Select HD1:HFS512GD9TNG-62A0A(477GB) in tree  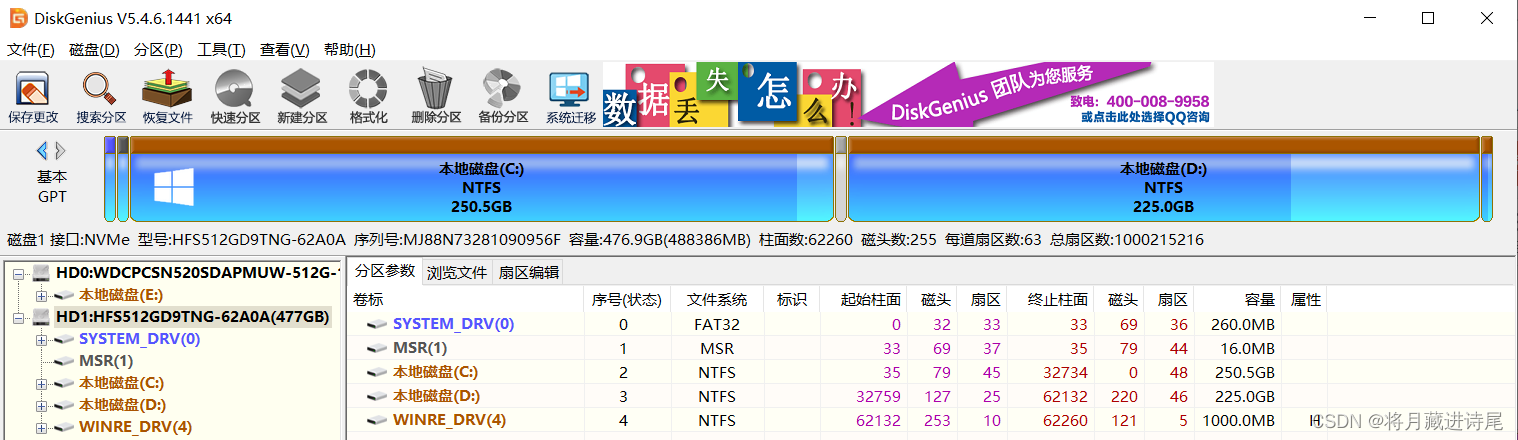pos(192,317)
